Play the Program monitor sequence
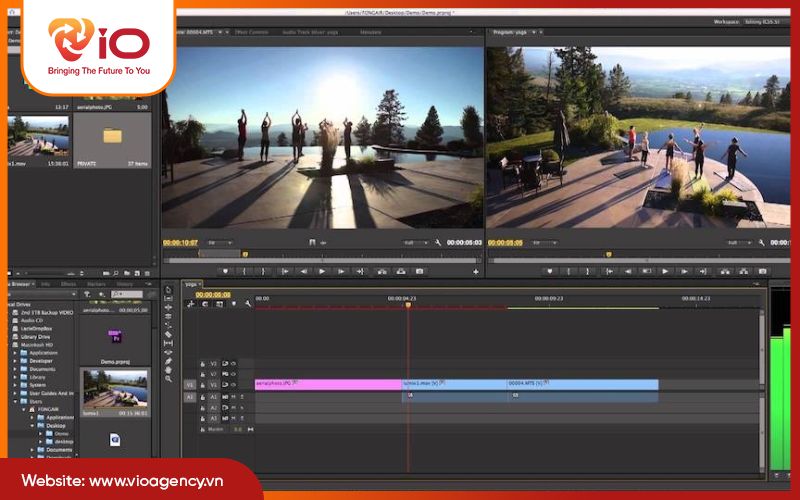800x500 pixels. (x=665, y=271)
